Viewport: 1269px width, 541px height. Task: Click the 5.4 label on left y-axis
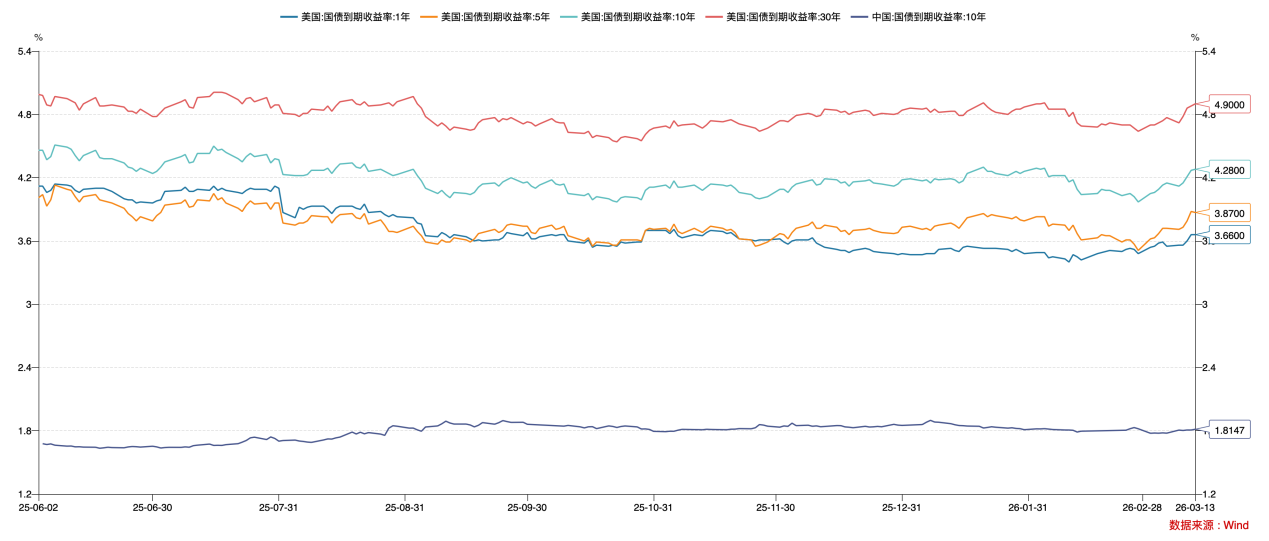click(x=25, y=51)
